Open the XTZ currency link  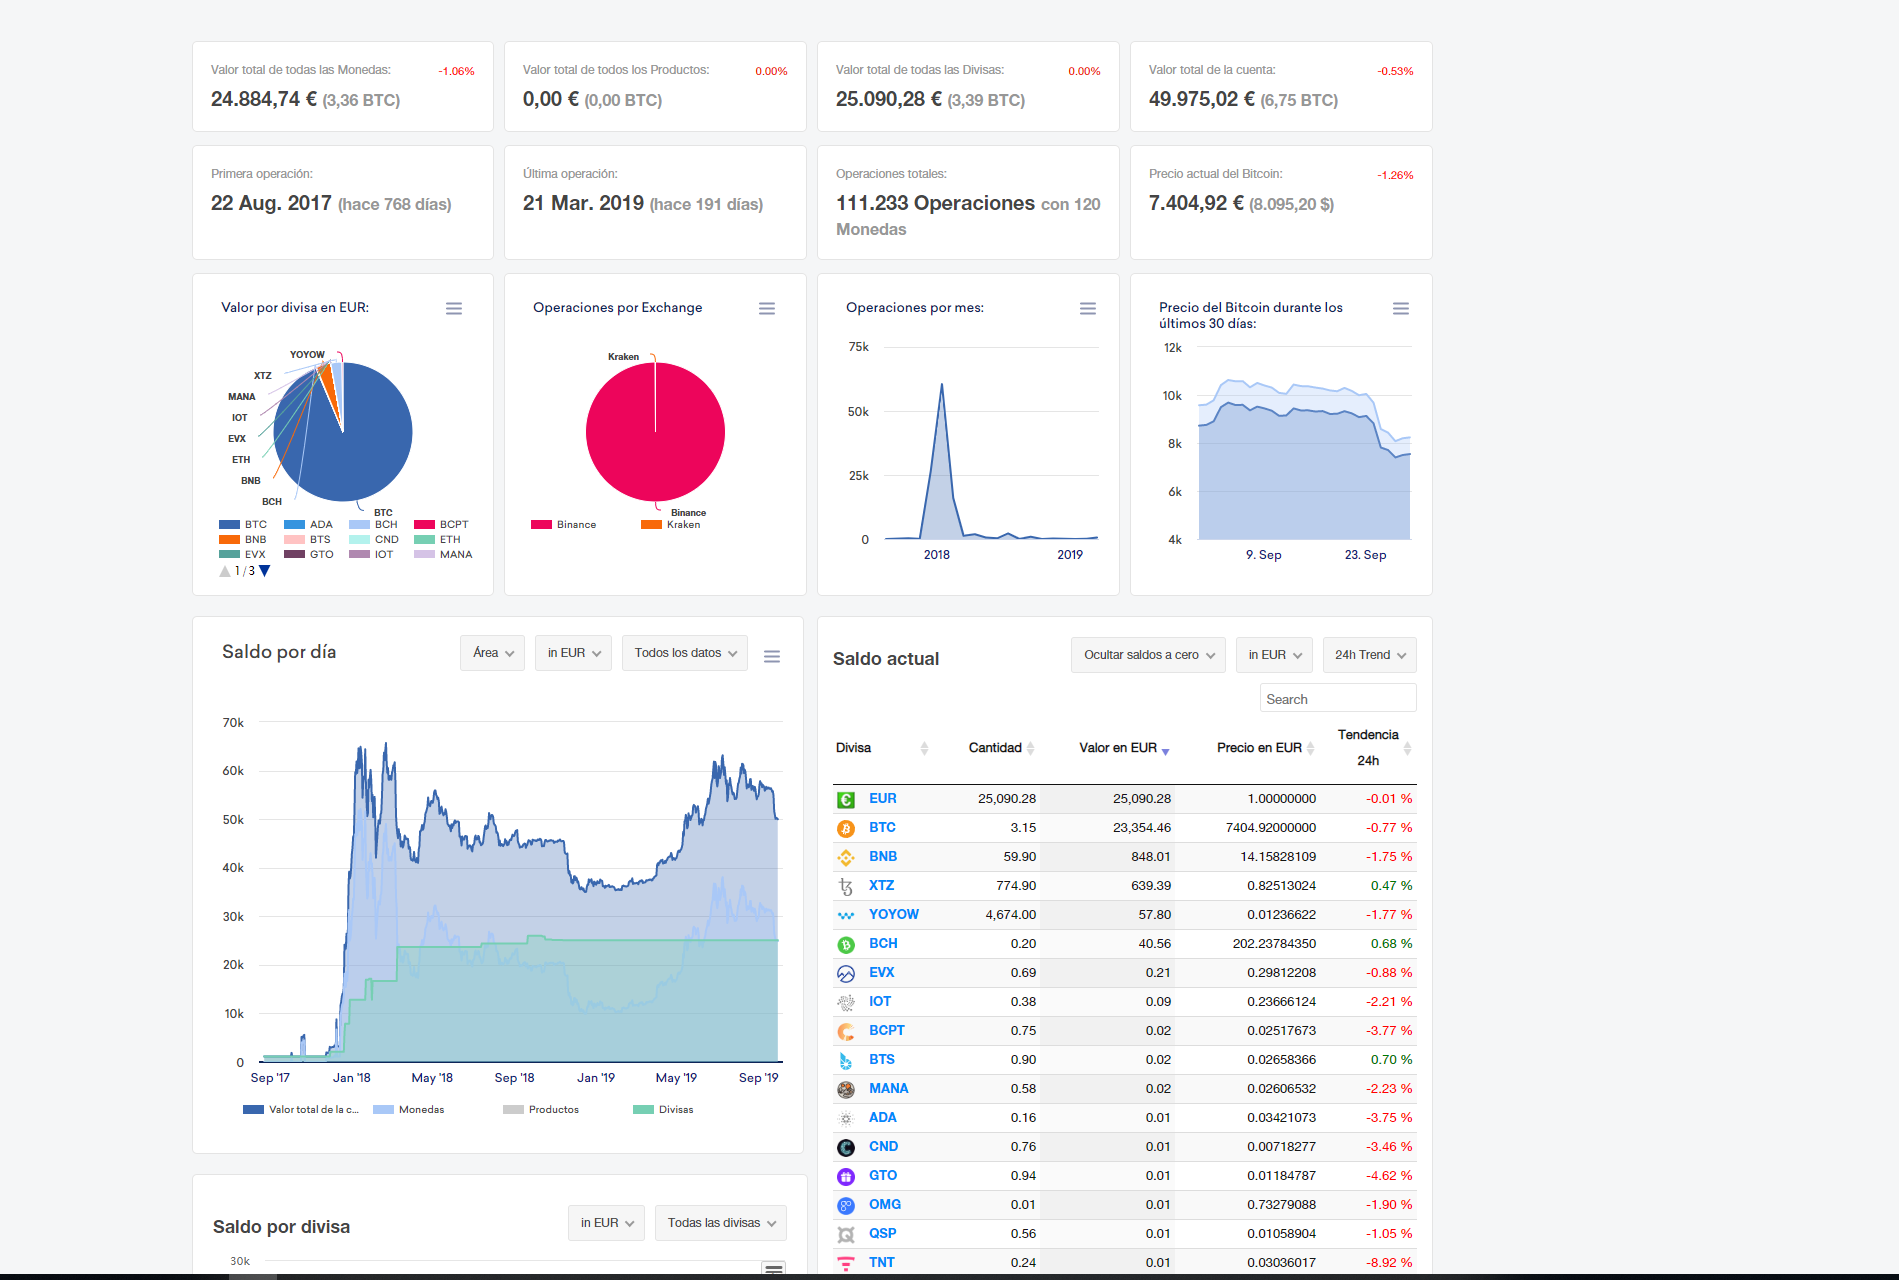(x=881, y=886)
